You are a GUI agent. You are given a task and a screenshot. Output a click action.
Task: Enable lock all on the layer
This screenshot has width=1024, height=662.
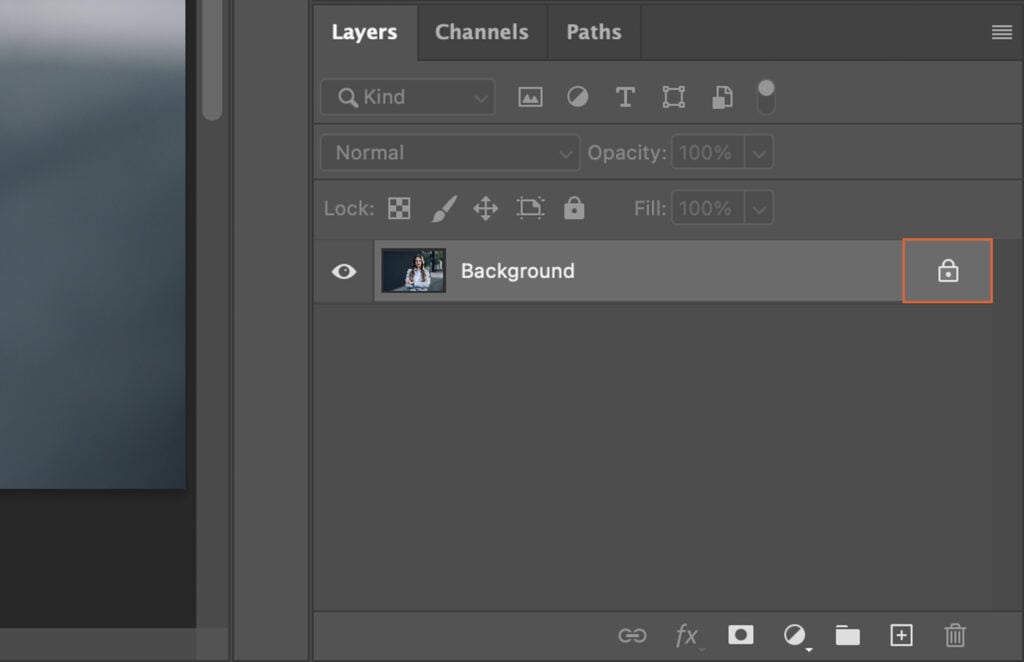574,208
